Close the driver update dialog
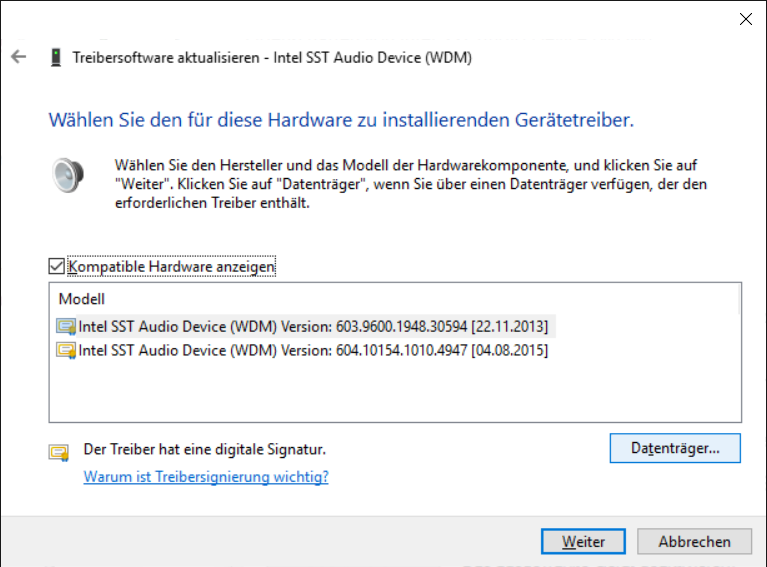This screenshot has width=767, height=567. (x=745, y=19)
